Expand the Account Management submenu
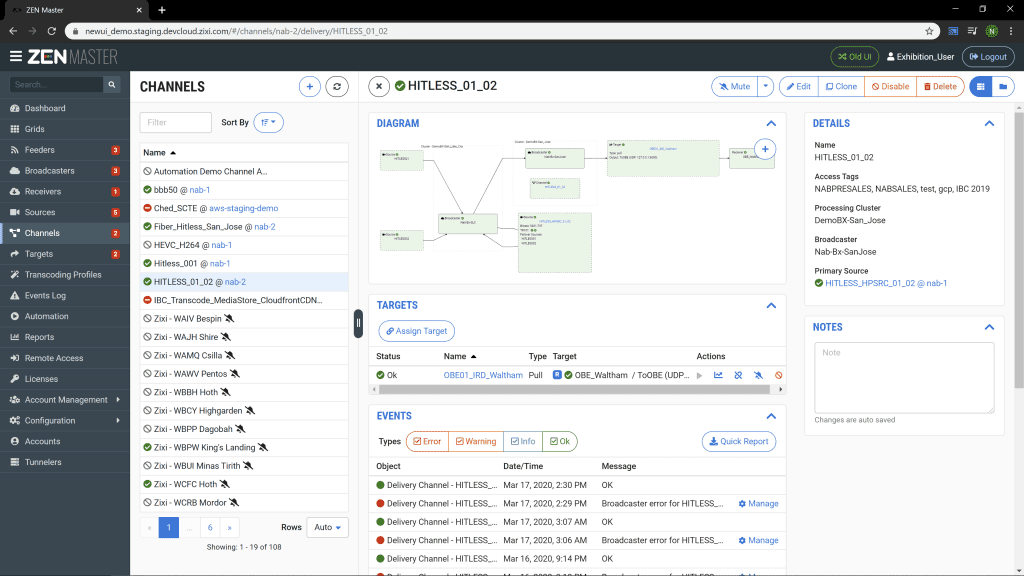 pyautogui.click(x=65, y=400)
